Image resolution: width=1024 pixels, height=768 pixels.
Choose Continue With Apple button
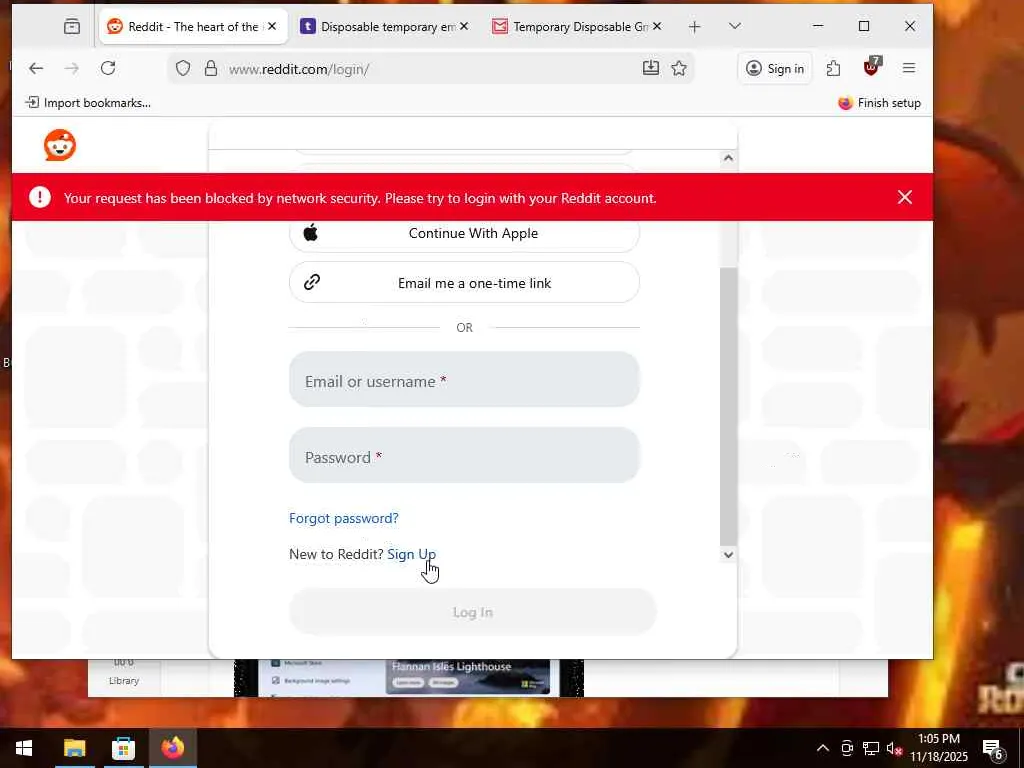point(464,233)
